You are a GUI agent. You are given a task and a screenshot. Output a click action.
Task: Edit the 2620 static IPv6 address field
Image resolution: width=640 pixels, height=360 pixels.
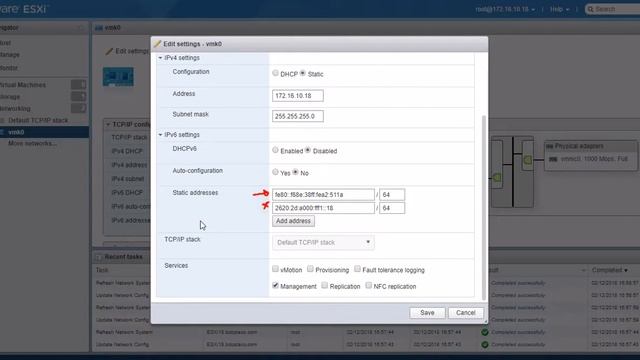tap(323, 208)
